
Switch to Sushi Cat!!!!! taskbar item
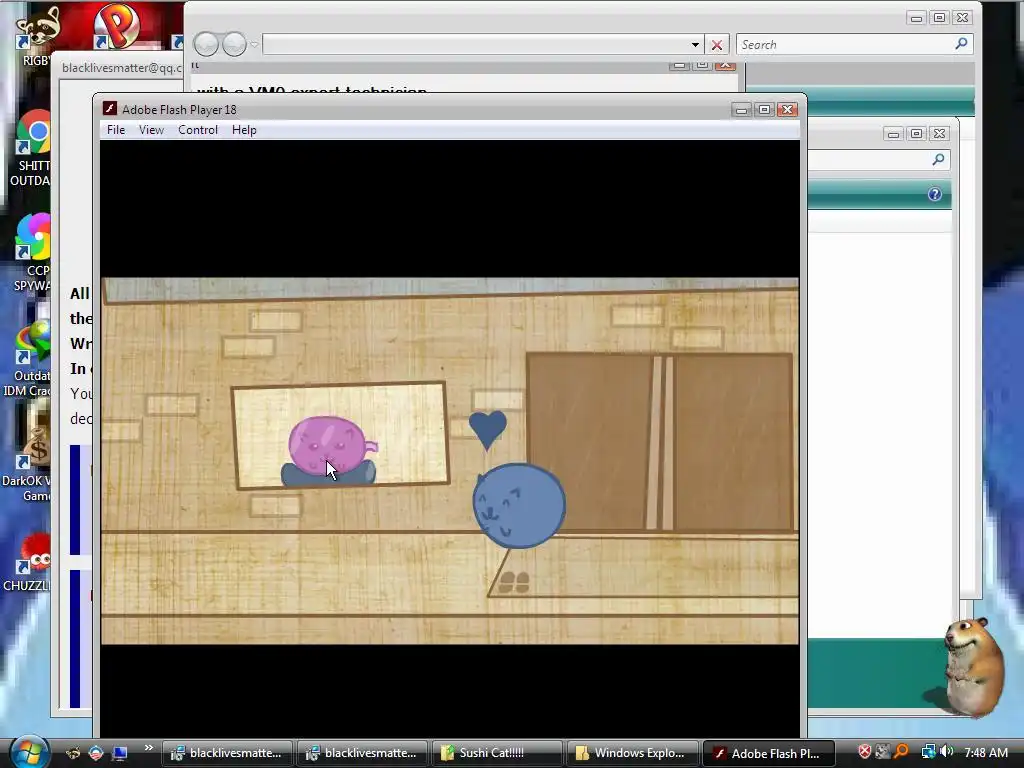[x=497, y=753]
